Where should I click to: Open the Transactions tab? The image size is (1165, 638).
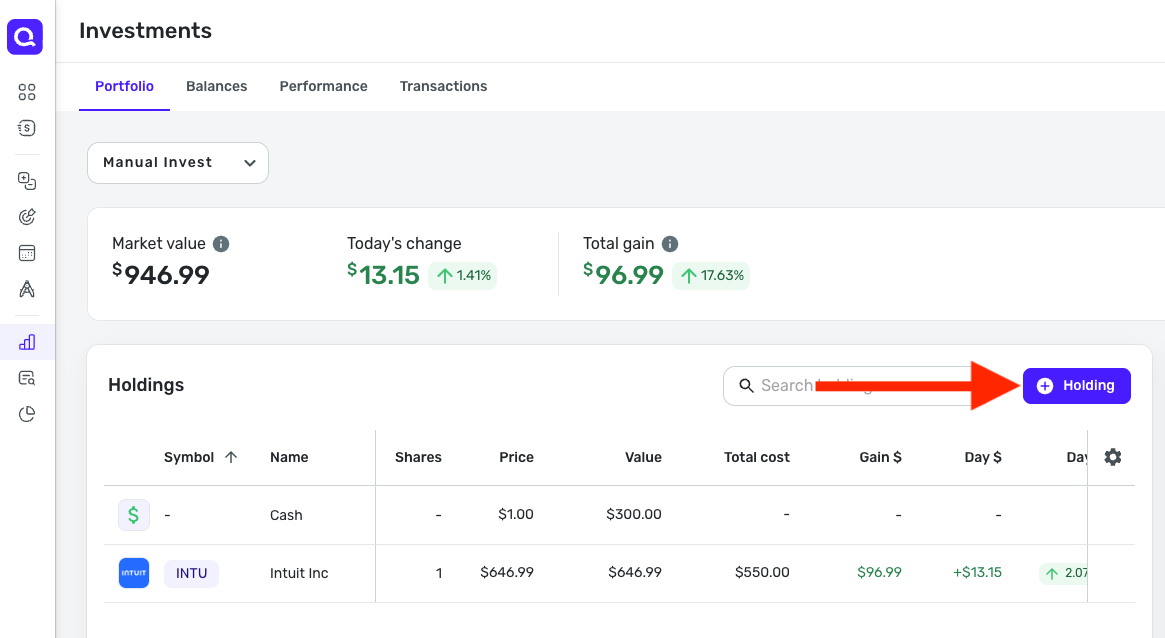pos(443,86)
